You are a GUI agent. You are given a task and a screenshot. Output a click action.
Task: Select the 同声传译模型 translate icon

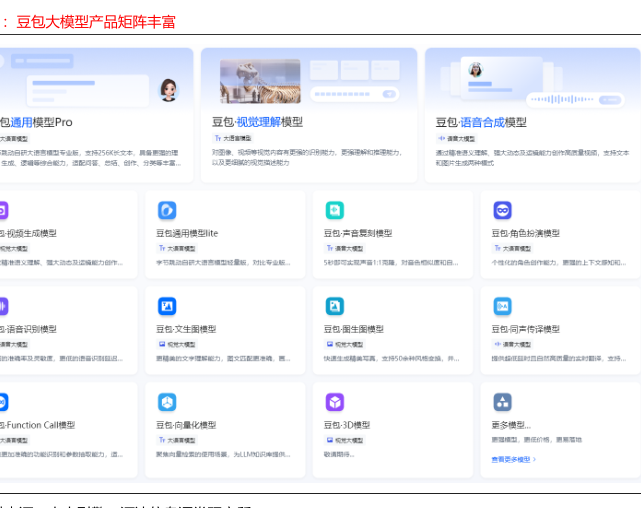[x=502, y=306]
